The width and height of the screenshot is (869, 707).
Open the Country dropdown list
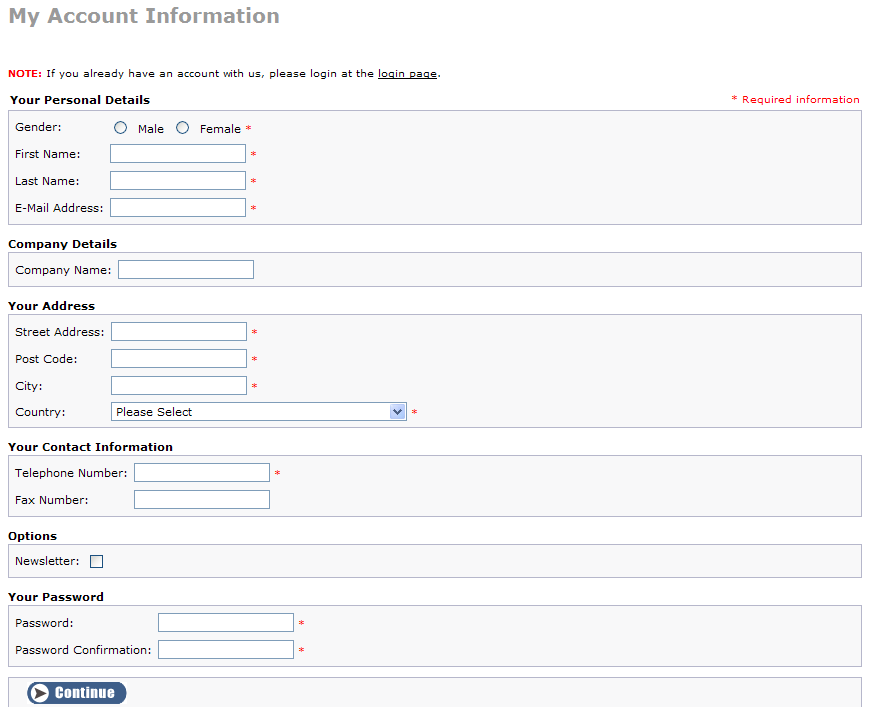(x=259, y=412)
